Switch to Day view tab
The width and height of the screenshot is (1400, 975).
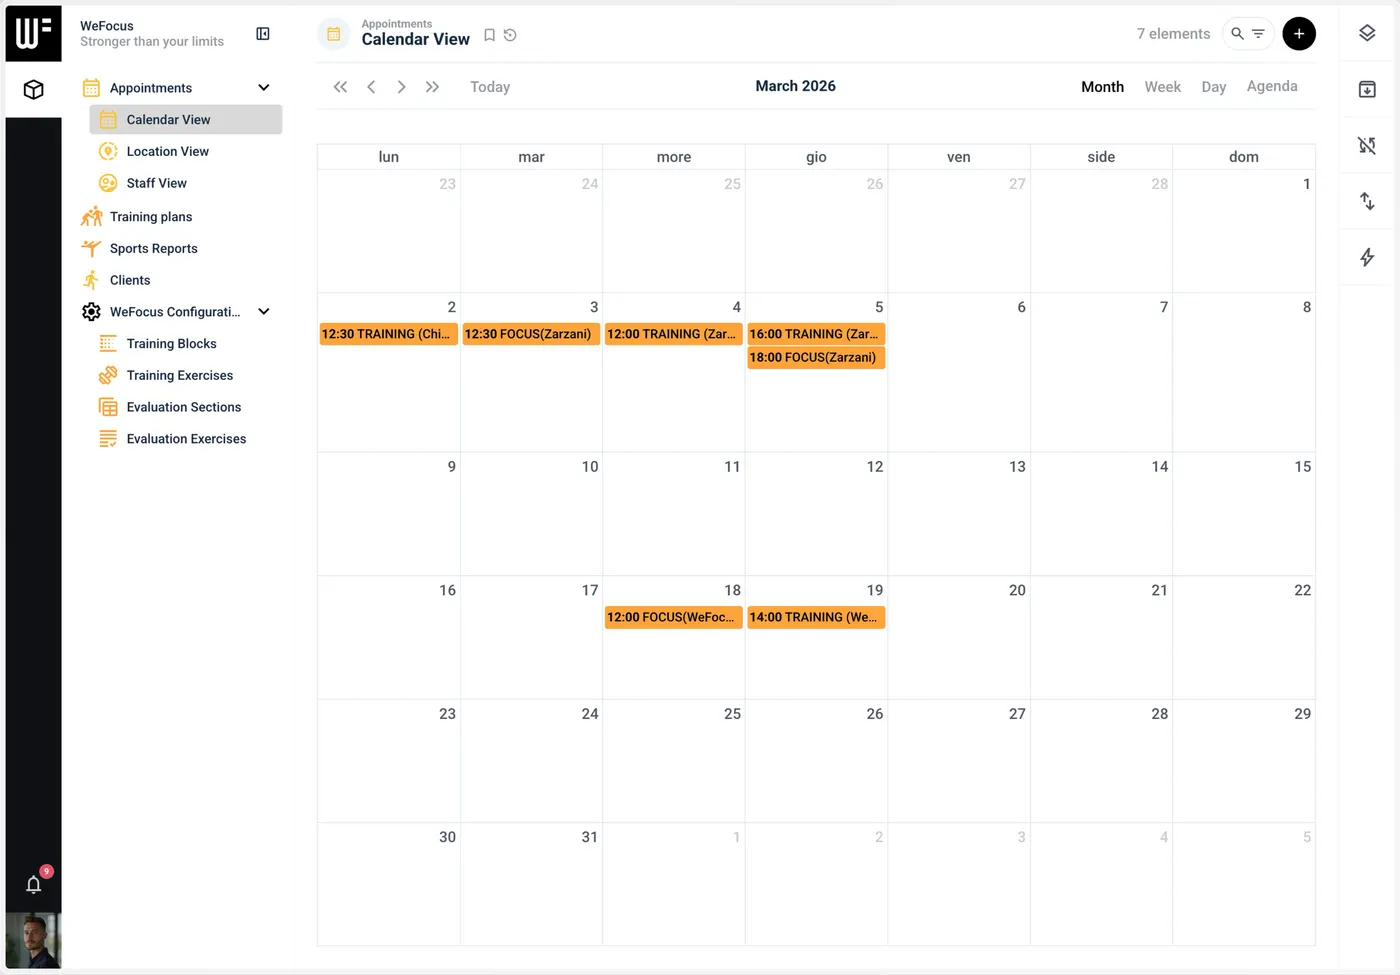(x=1213, y=87)
